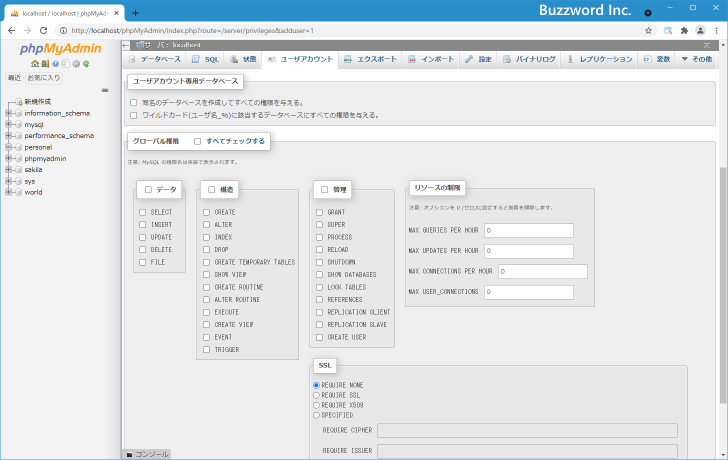Click the server breadcrumb icon before localhost
The image size is (728, 460).
pyautogui.click(x=140, y=45)
